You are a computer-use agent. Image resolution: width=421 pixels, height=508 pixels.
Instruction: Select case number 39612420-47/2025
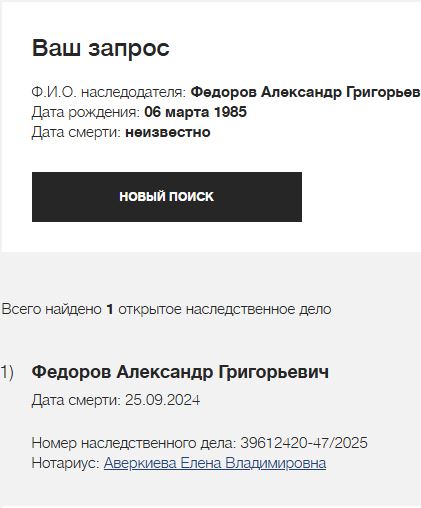304,443
